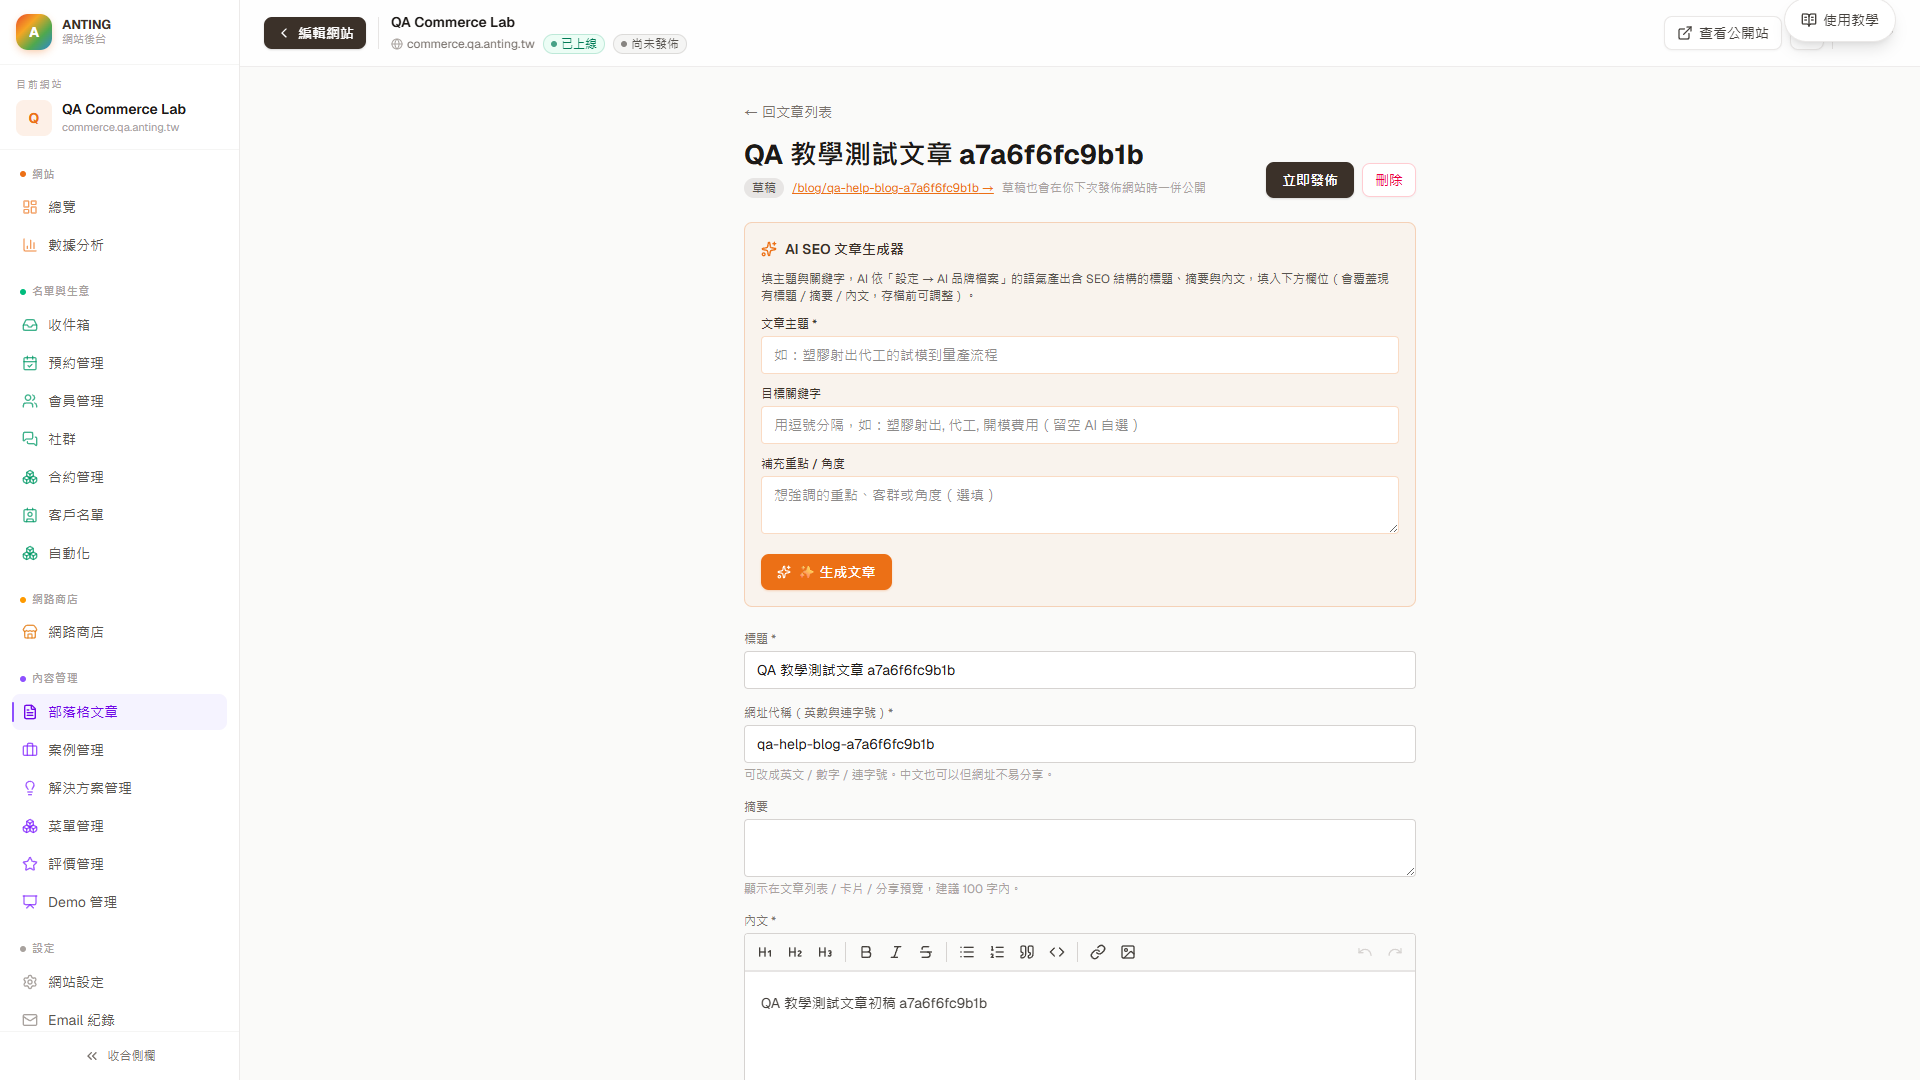
Task: Click the article body text in editor
Action: pos(874,1003)
